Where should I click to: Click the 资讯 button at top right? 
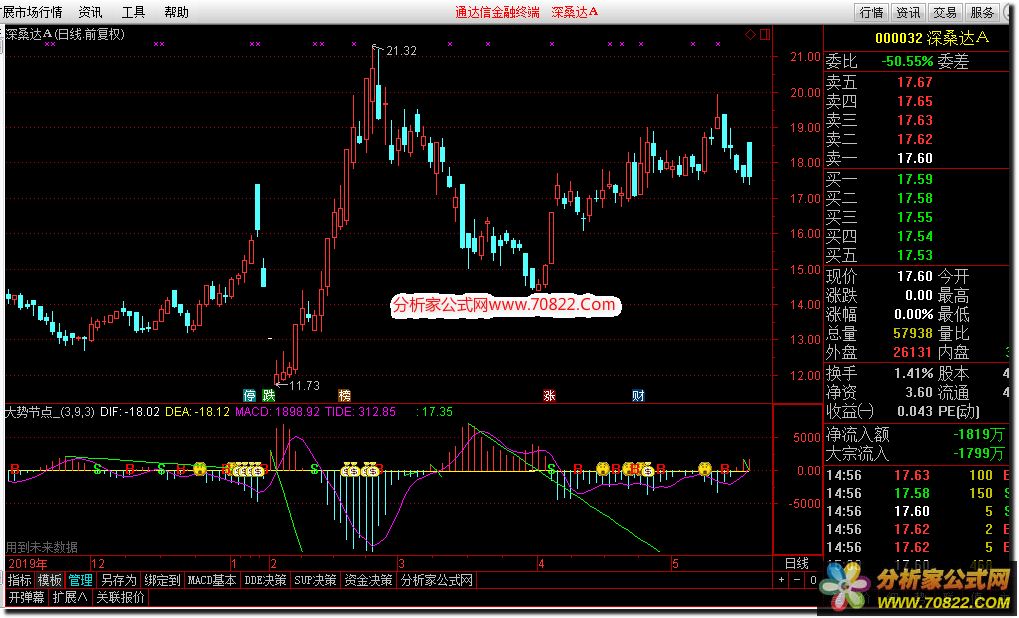tap(908, 12)
